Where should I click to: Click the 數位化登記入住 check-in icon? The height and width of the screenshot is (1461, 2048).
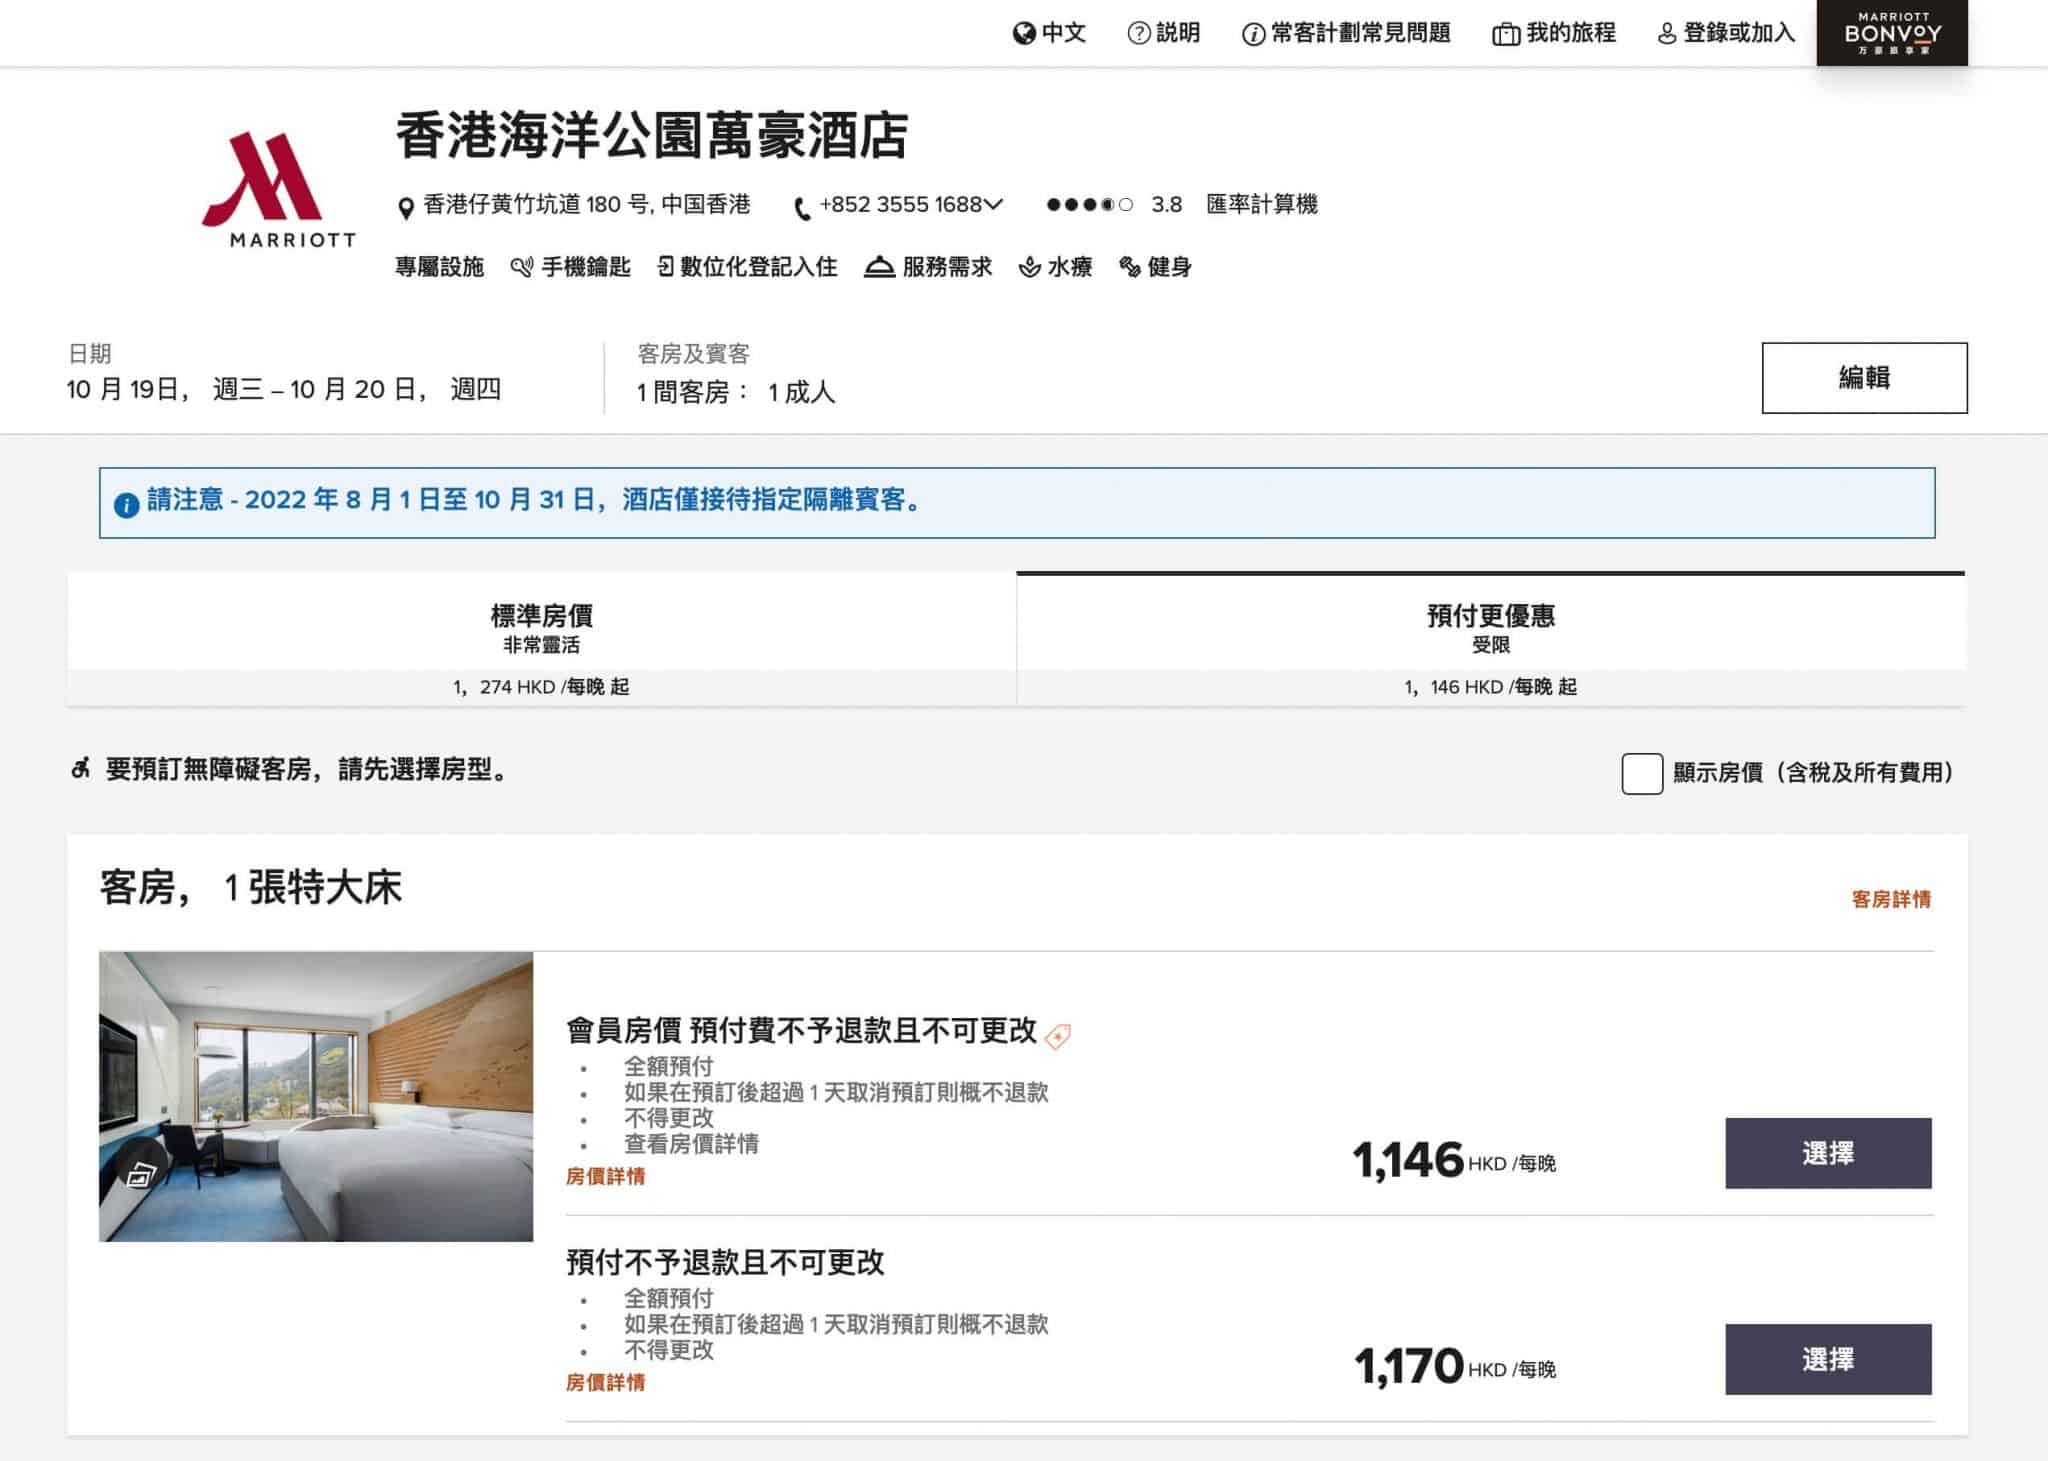point(665,267)
